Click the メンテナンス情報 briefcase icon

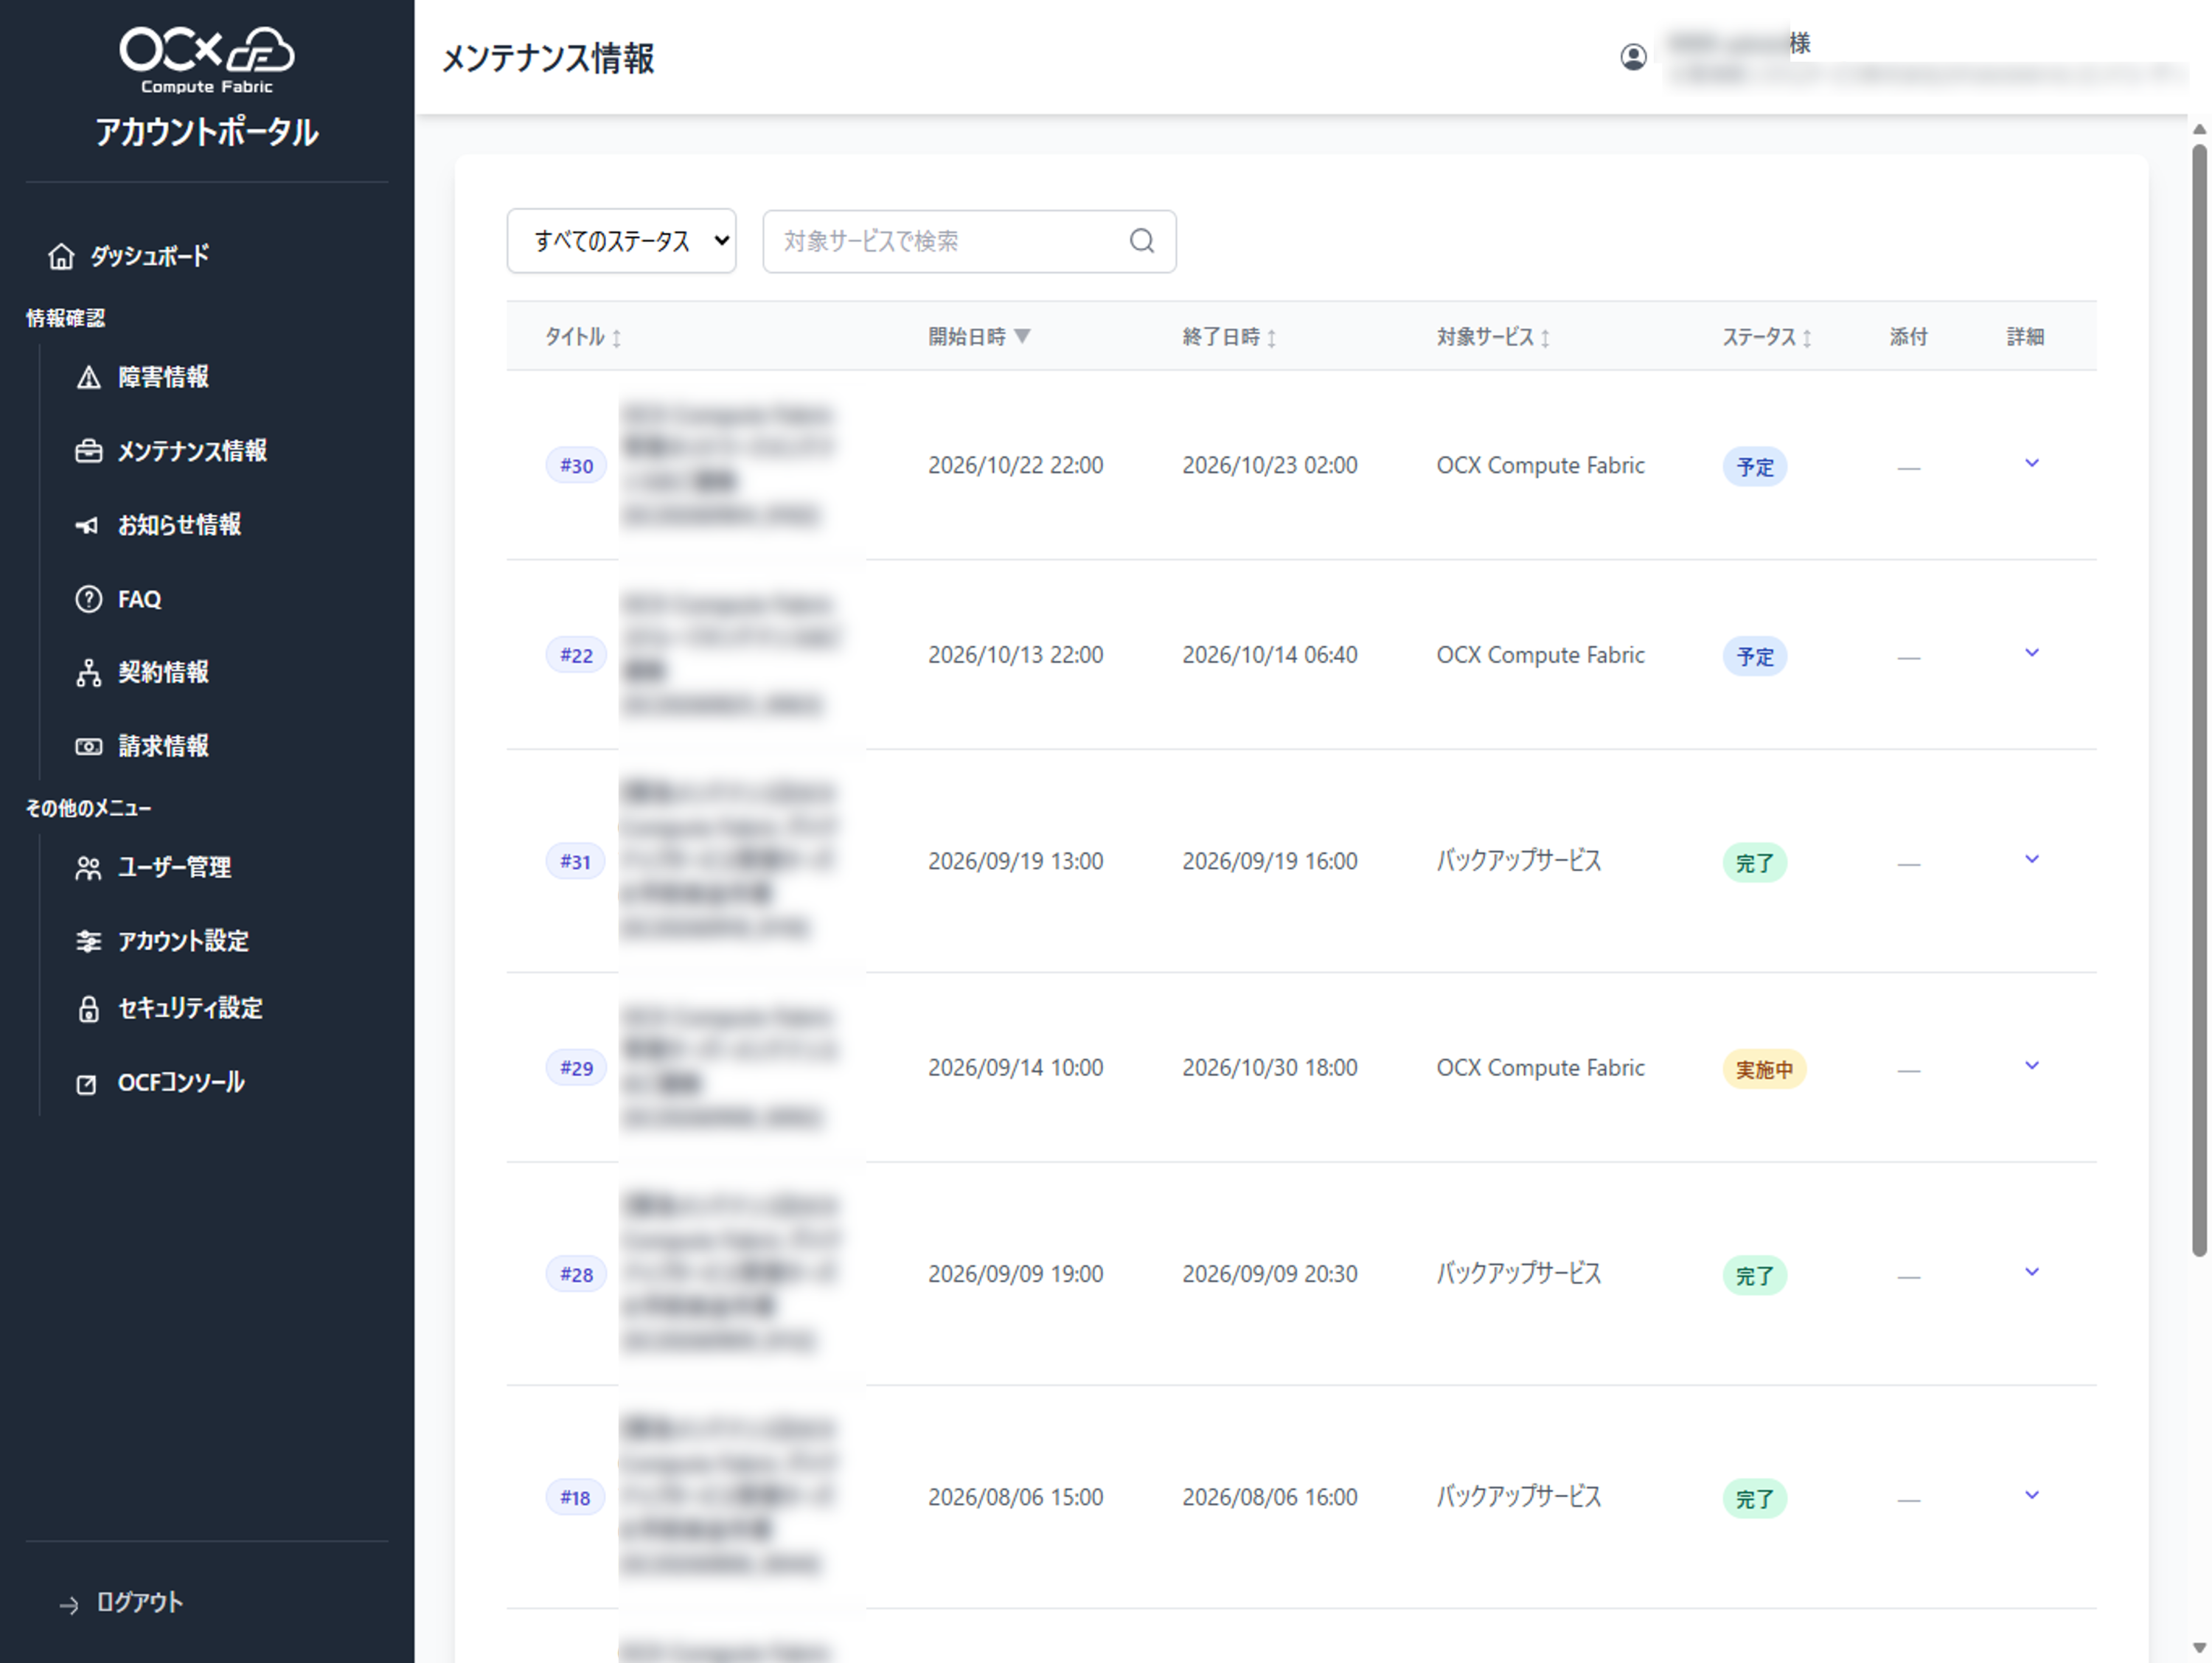point(89,451)
